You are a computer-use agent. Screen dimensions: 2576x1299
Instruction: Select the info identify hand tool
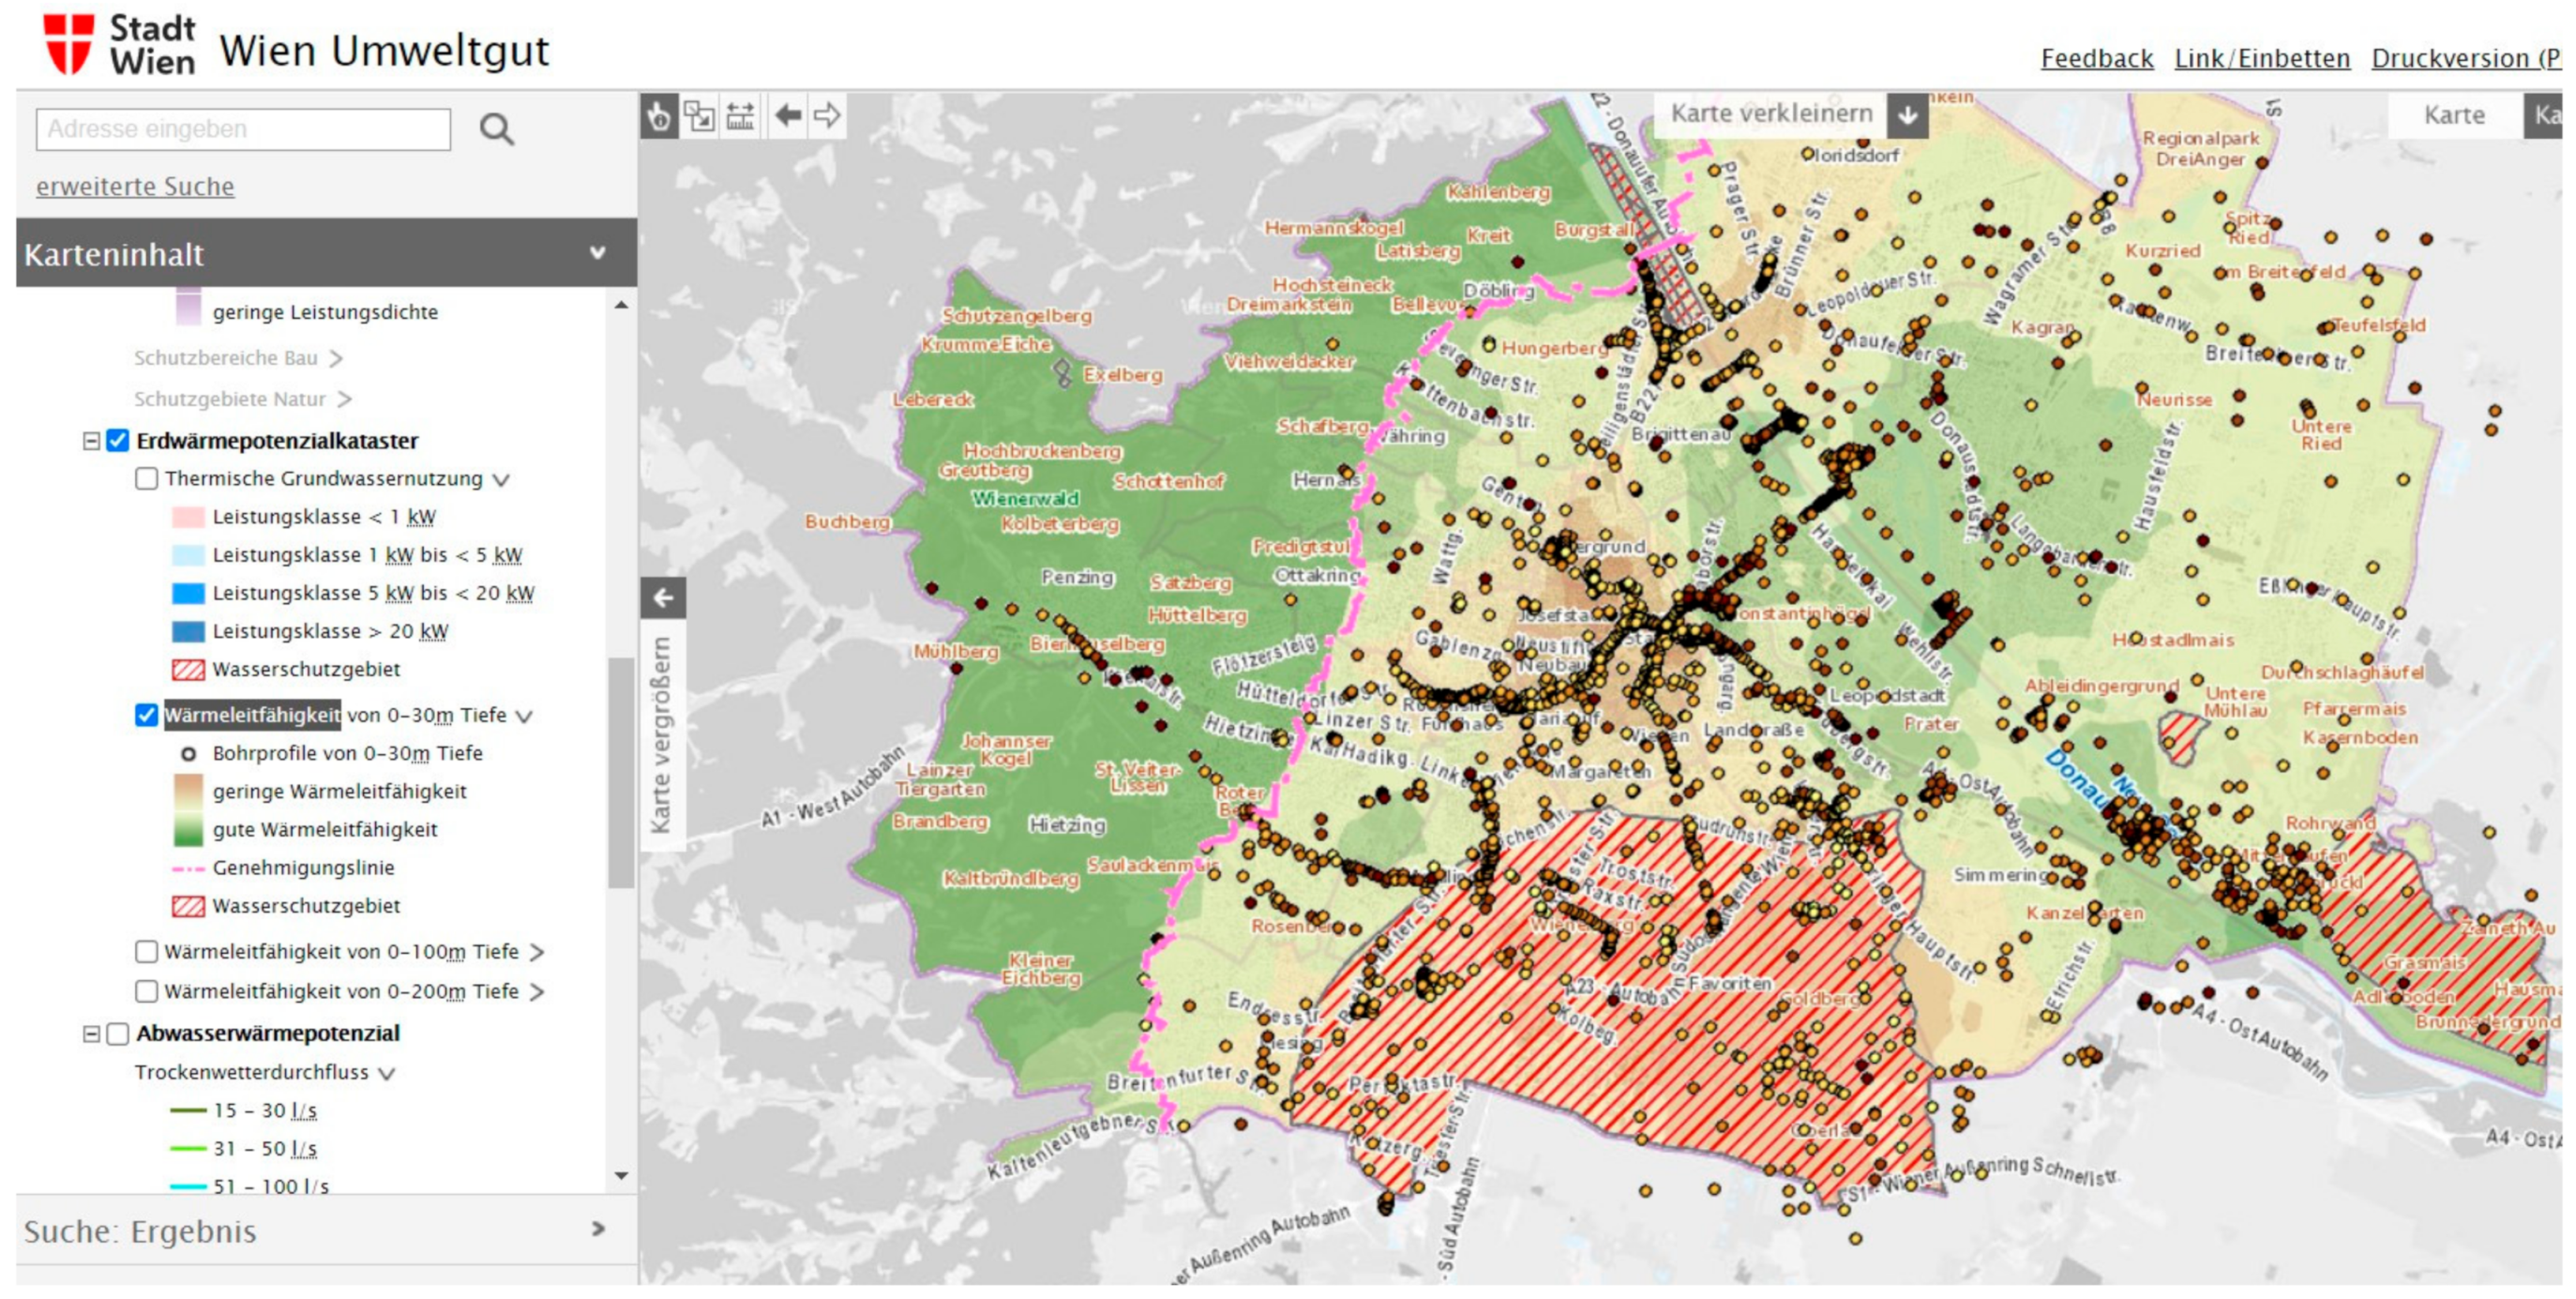[659, 116]
